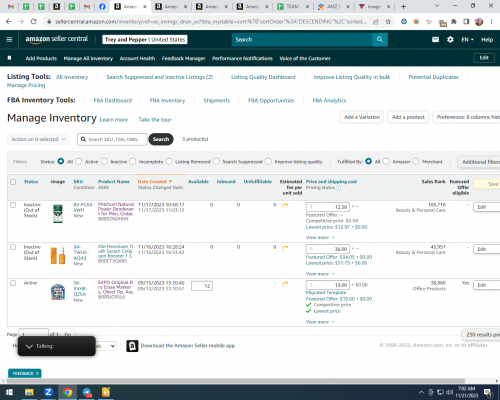The height and width of the screenshot is (400, 500).
Task: Open the 250 results per page dropdown
Action: [x=482, y=334]
